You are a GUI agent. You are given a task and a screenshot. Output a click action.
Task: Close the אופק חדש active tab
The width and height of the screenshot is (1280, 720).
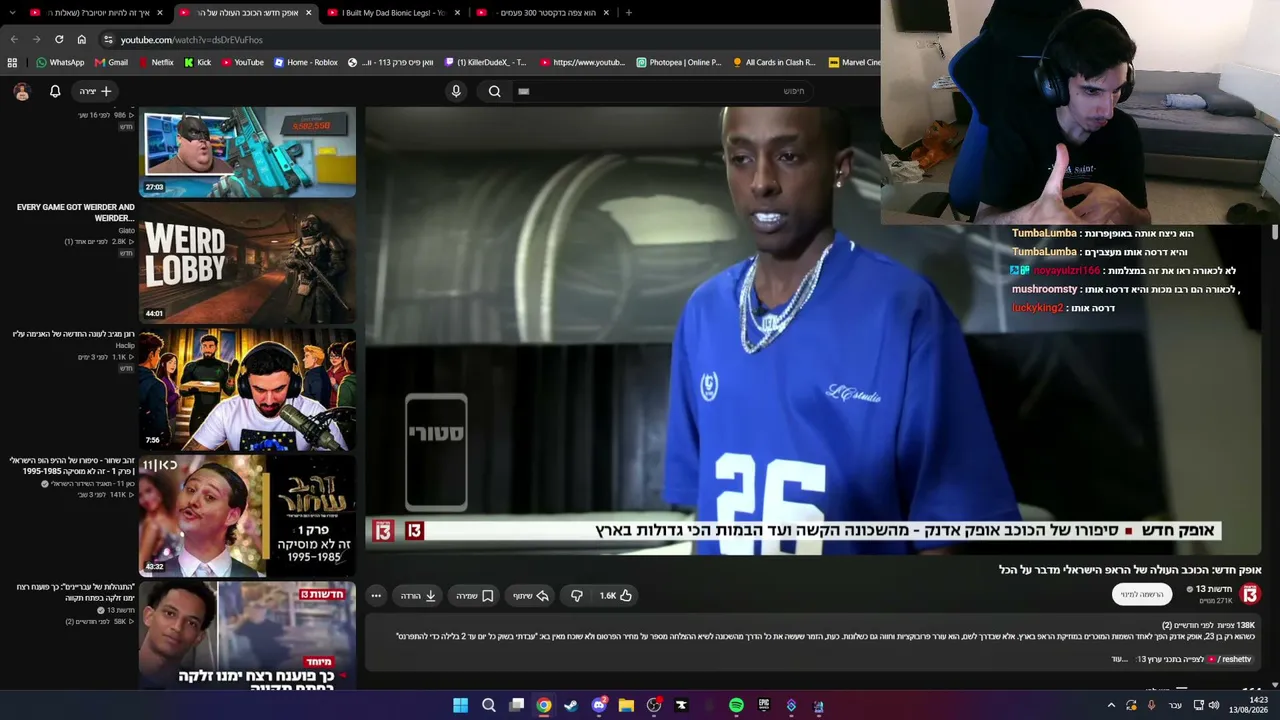click(x=308, y=13)
